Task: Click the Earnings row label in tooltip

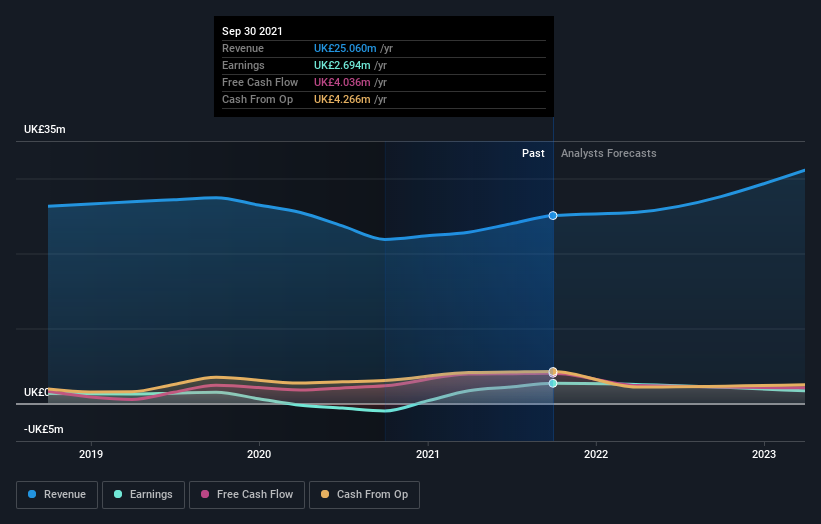Action: pyautogui.click(x=243, y=65)
